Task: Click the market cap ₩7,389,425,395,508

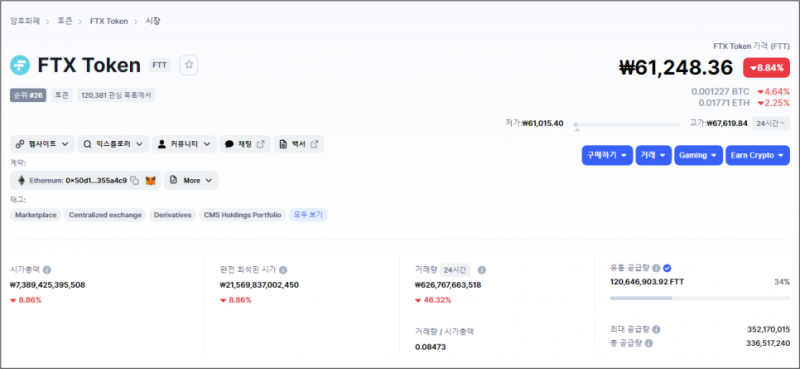Action: pyautogui.click(x=48, y=285)
